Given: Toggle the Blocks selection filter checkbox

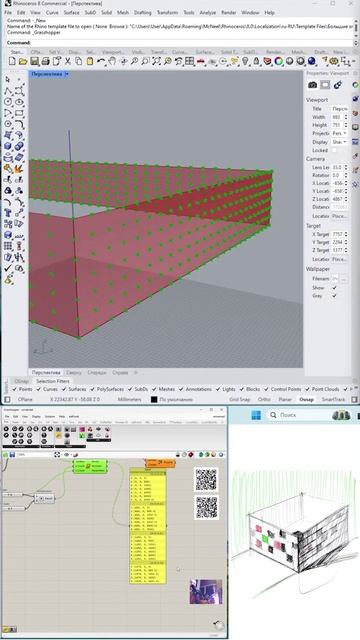Looking at the screenshot, I should 242,389.
